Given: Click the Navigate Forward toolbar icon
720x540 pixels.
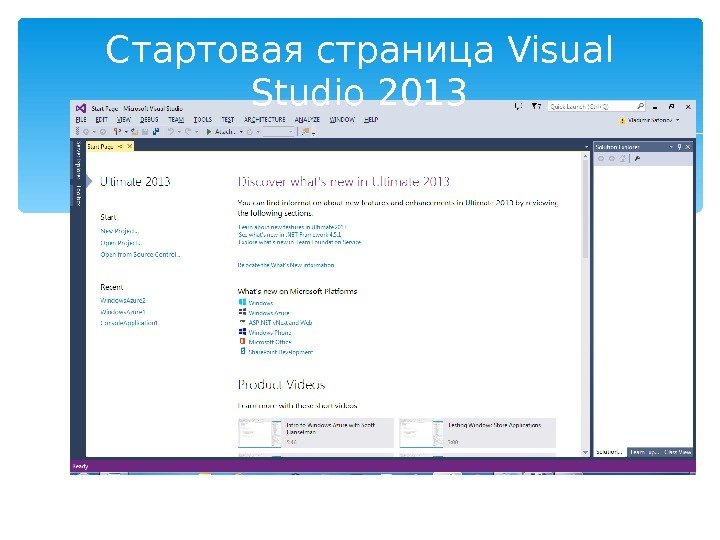Looking at the screenshot, I should (x=103, y=132).
